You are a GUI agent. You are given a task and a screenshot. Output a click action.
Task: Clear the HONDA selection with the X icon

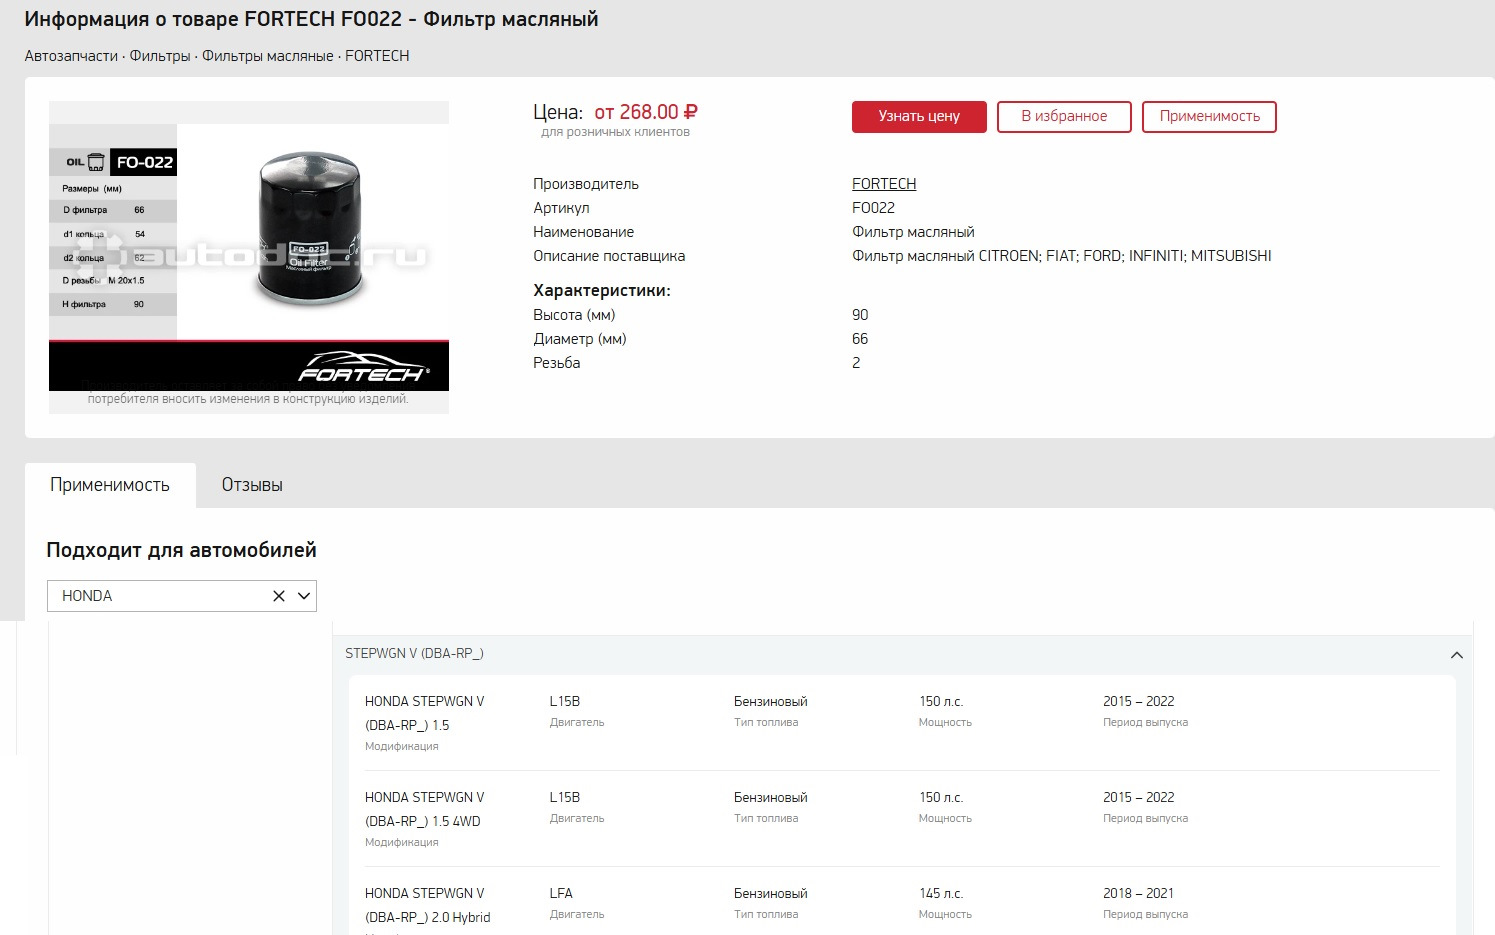(x=279, y=596)
